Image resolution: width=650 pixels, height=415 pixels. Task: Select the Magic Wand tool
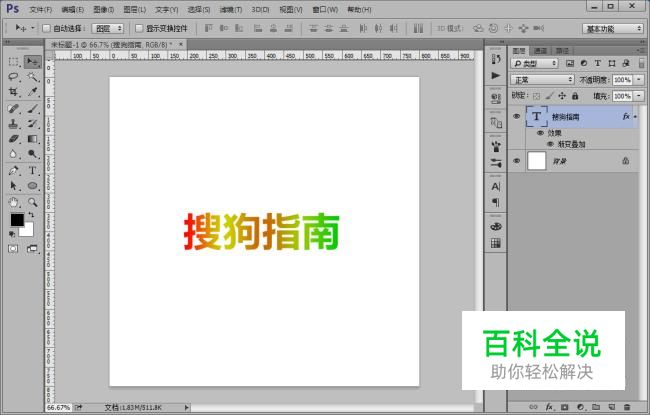tap(32, 77)
